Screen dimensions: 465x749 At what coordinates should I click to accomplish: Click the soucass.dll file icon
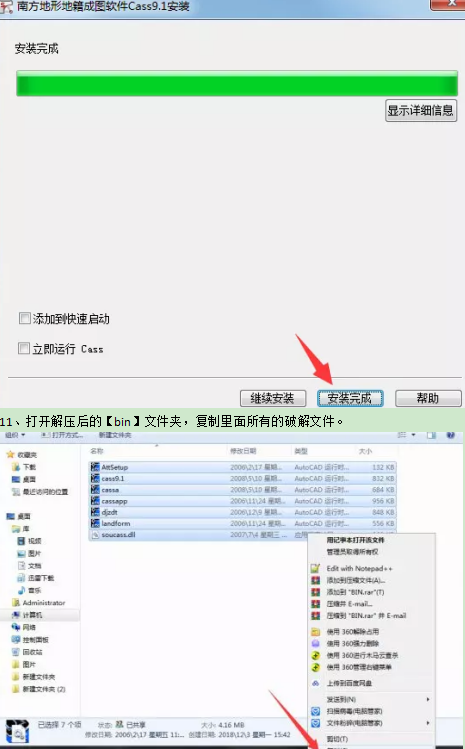(95, 535)
